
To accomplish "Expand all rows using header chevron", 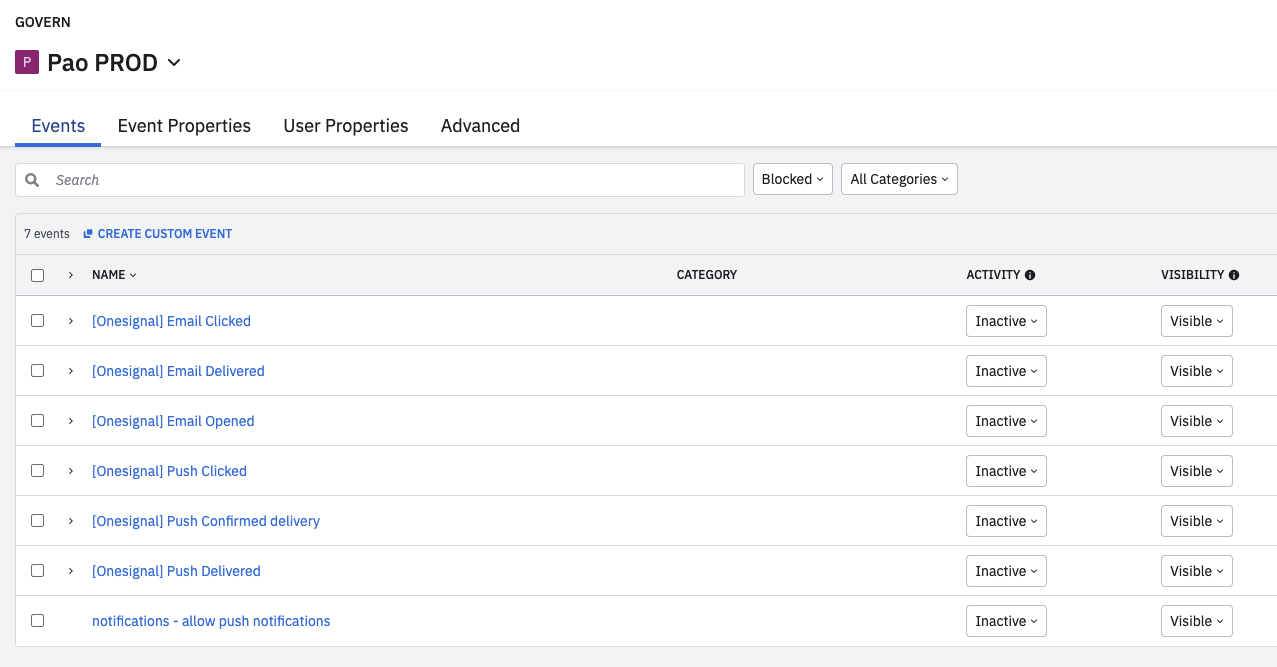I will pyautogui.click(x=71, y=275).
